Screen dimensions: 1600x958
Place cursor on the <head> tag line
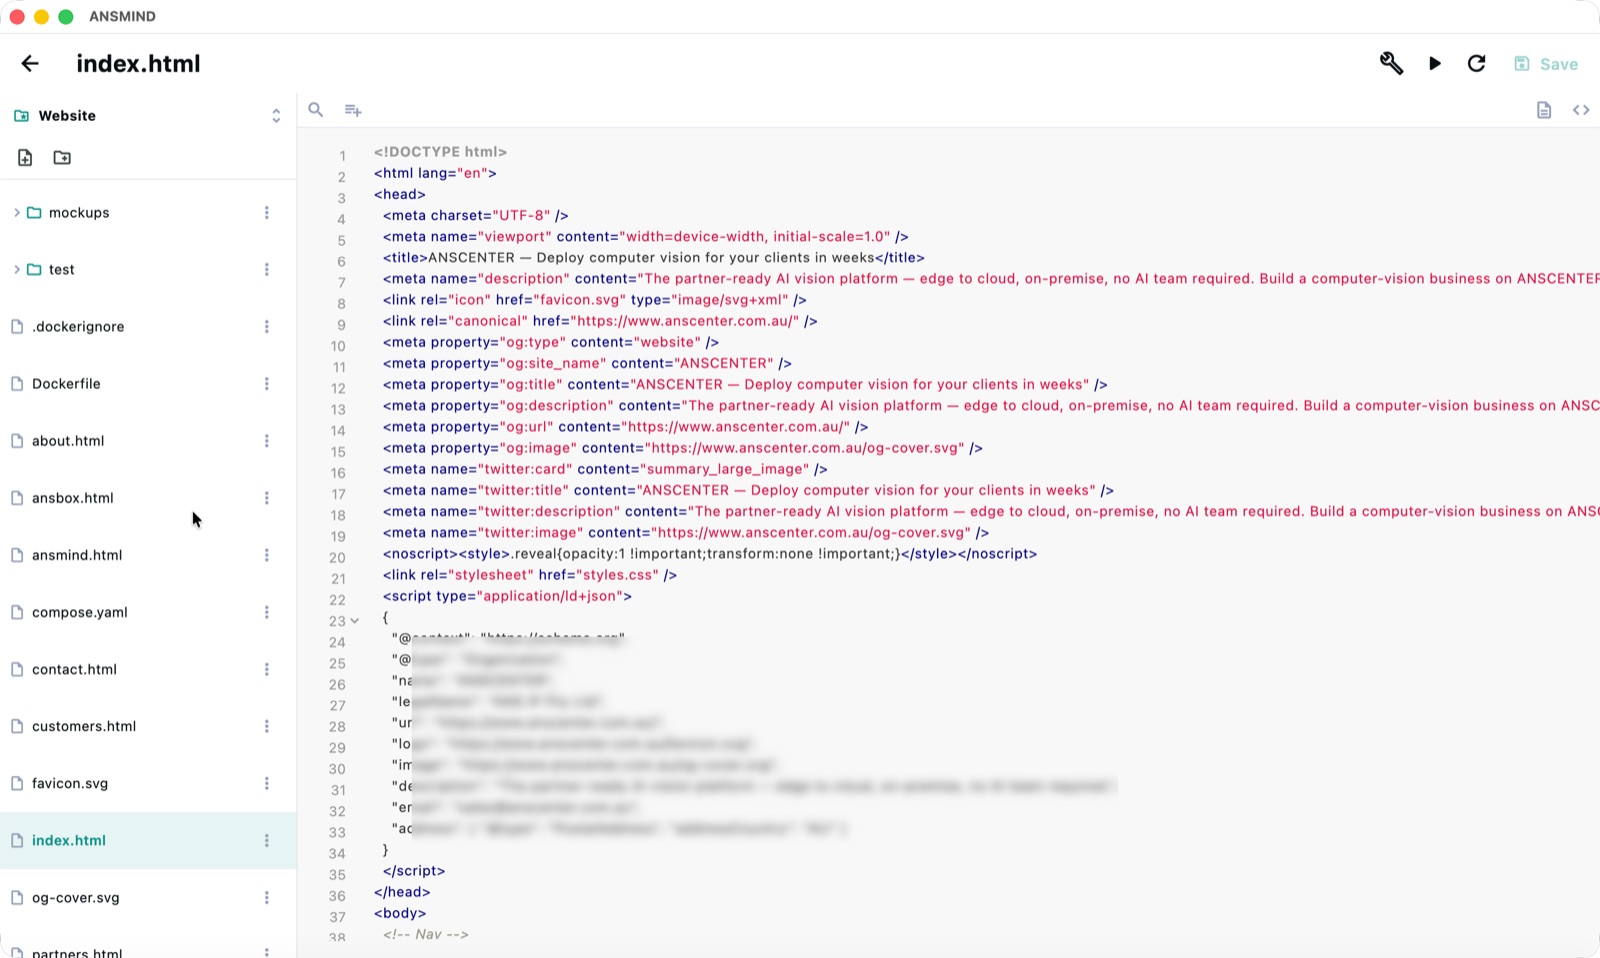coord(400,194)
